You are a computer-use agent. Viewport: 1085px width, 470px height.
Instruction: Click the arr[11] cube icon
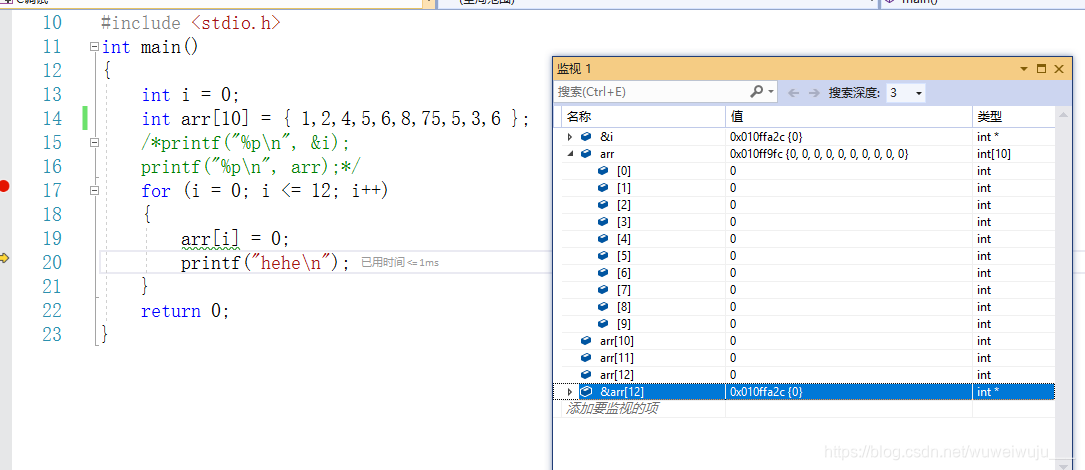coord(586,357)
